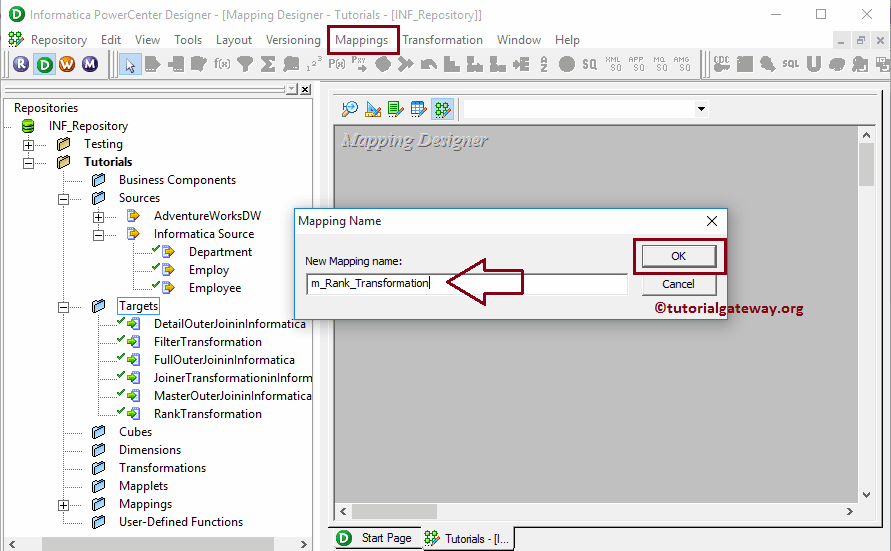The height and width of the screenshot is (551, 891).
Task: Select the arrow pointer tool
Action: [130, 65]
